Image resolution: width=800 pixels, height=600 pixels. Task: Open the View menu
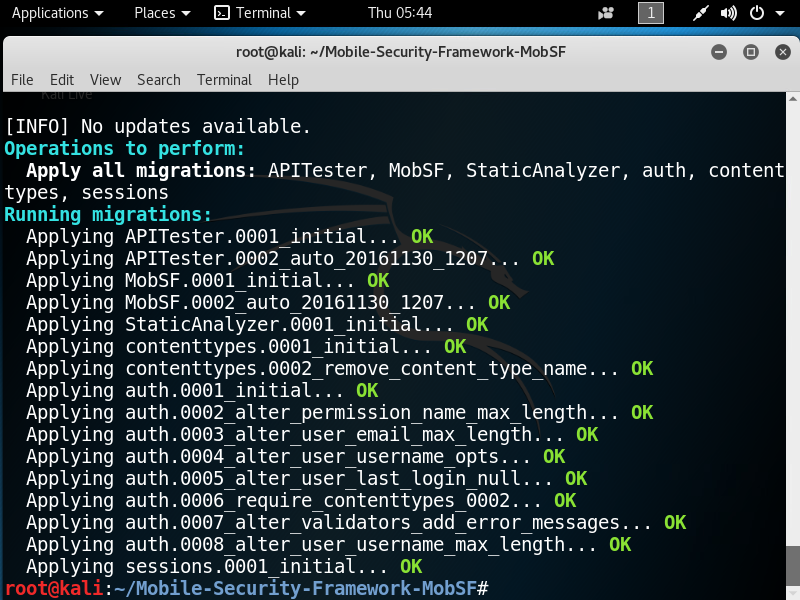(106, 80)
